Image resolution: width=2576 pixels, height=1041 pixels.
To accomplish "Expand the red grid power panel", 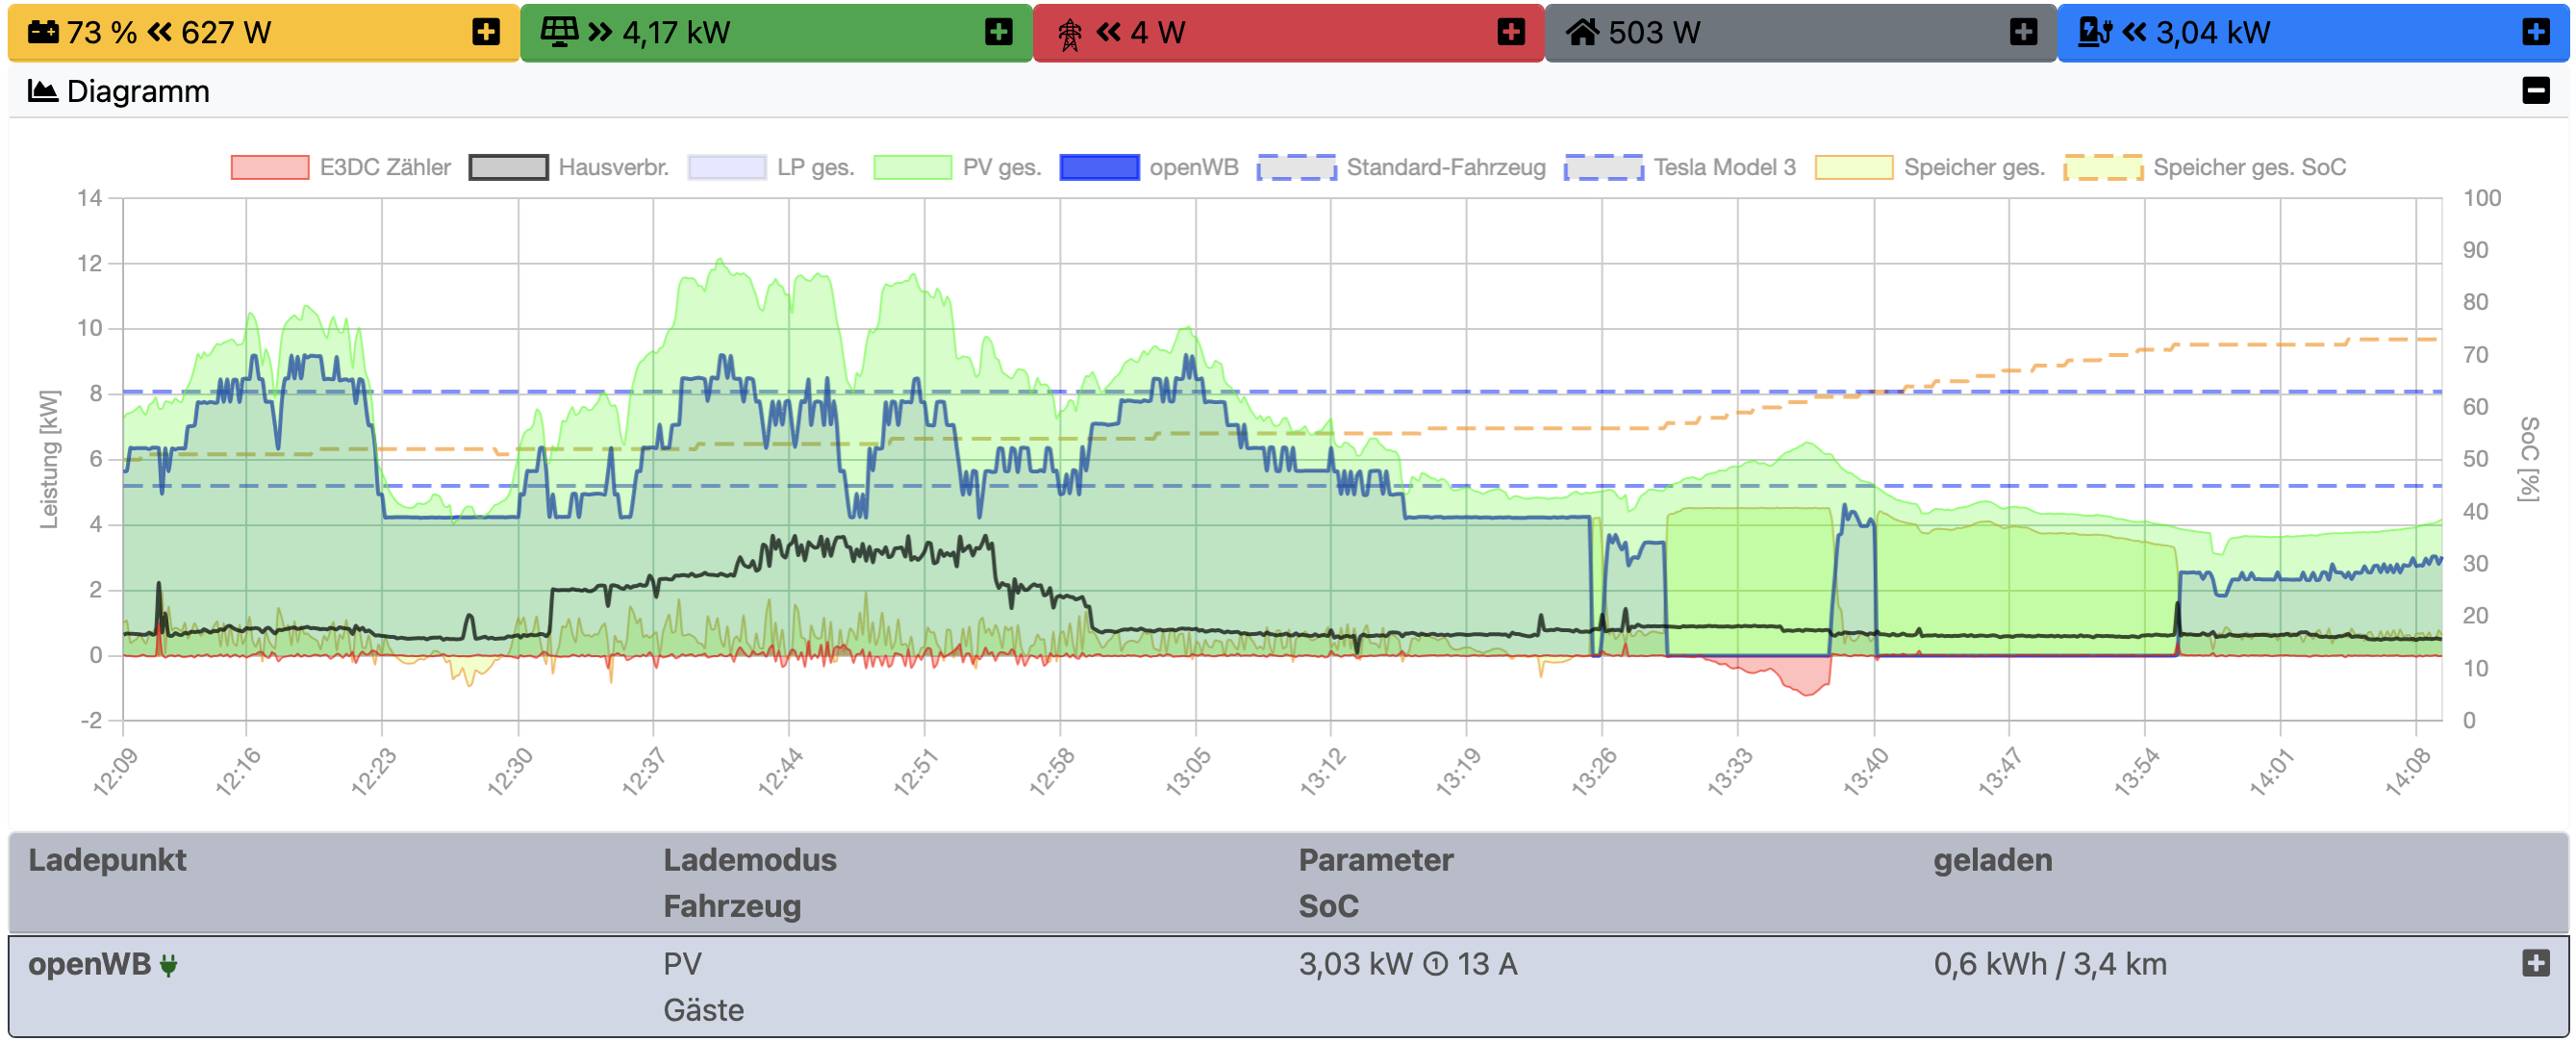I will (x=1510, y=32).
